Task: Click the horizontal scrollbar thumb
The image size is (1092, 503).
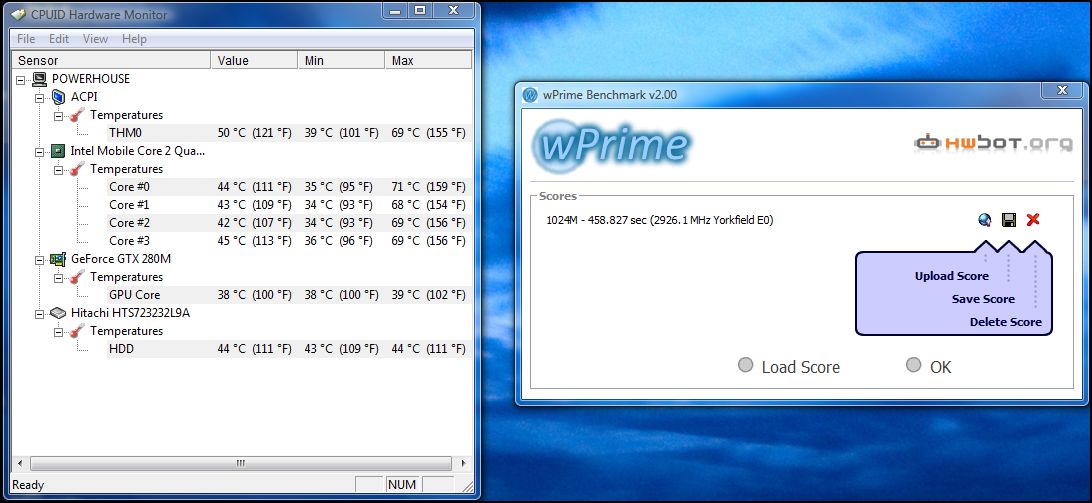Action: [x=241, y=463]
